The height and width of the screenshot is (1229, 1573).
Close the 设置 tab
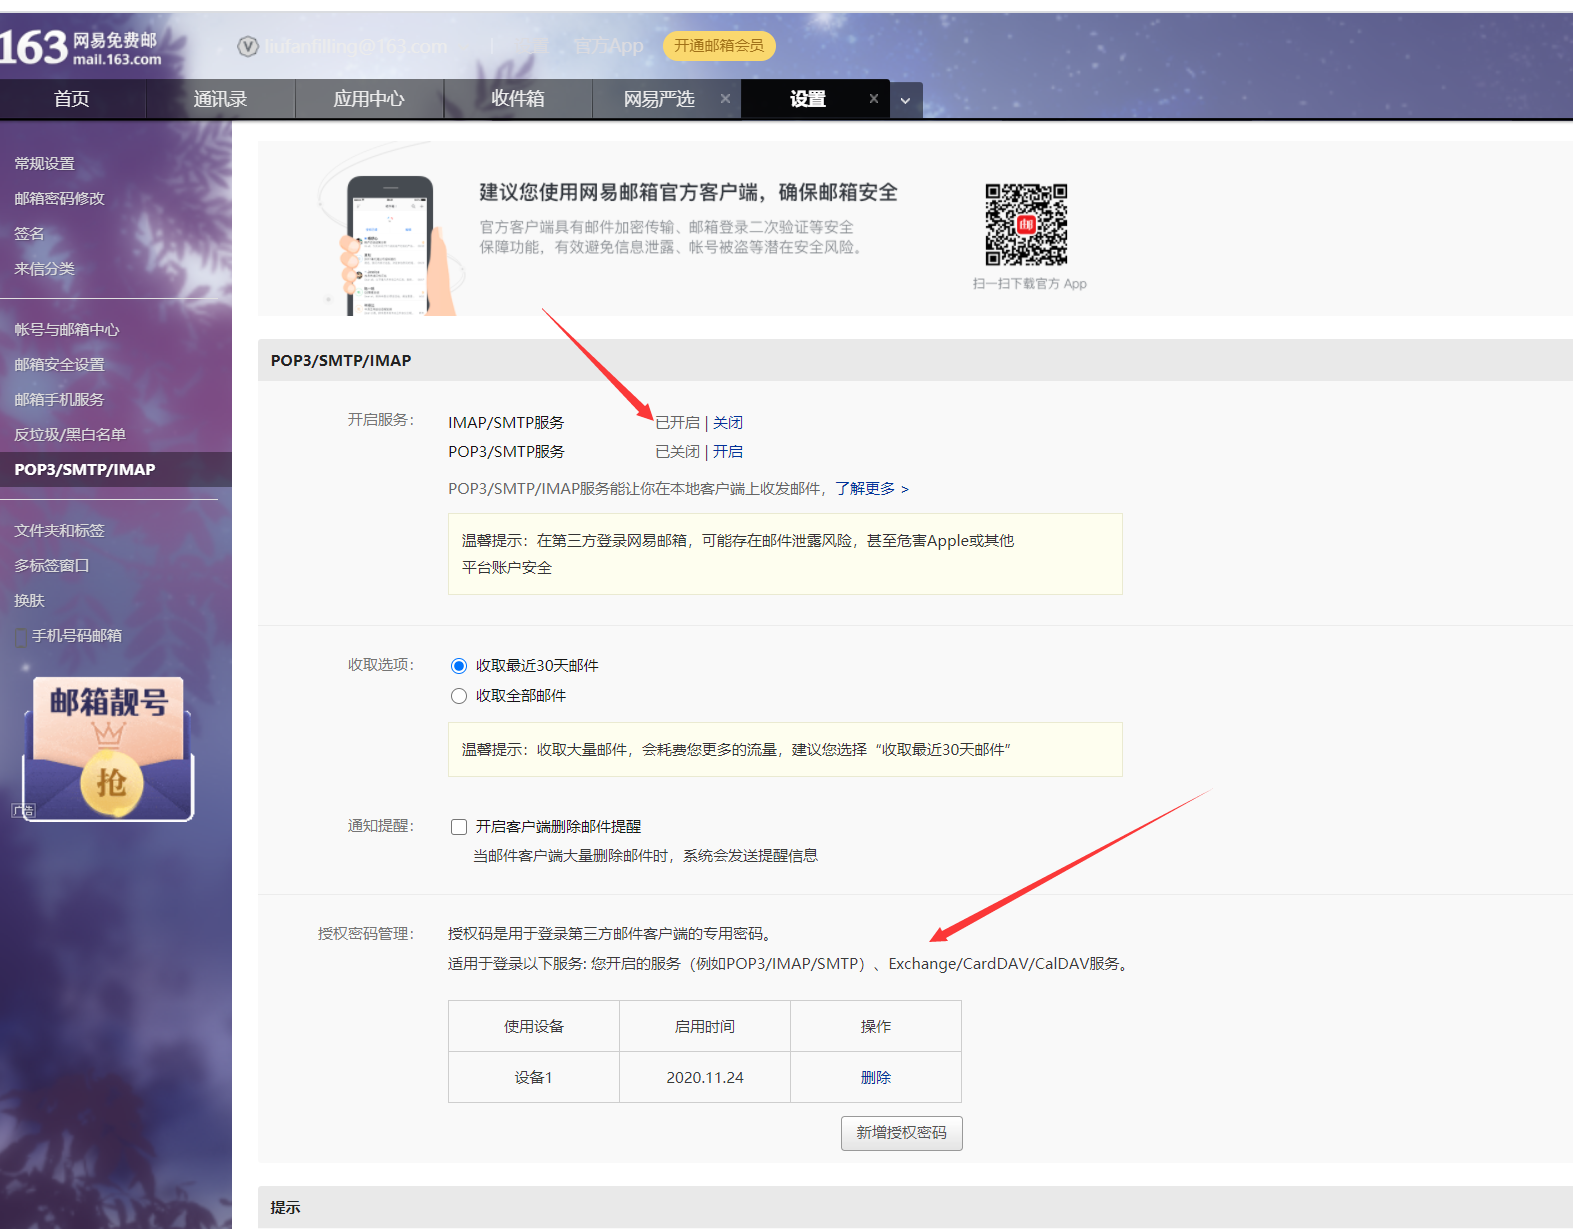[873, 98]
